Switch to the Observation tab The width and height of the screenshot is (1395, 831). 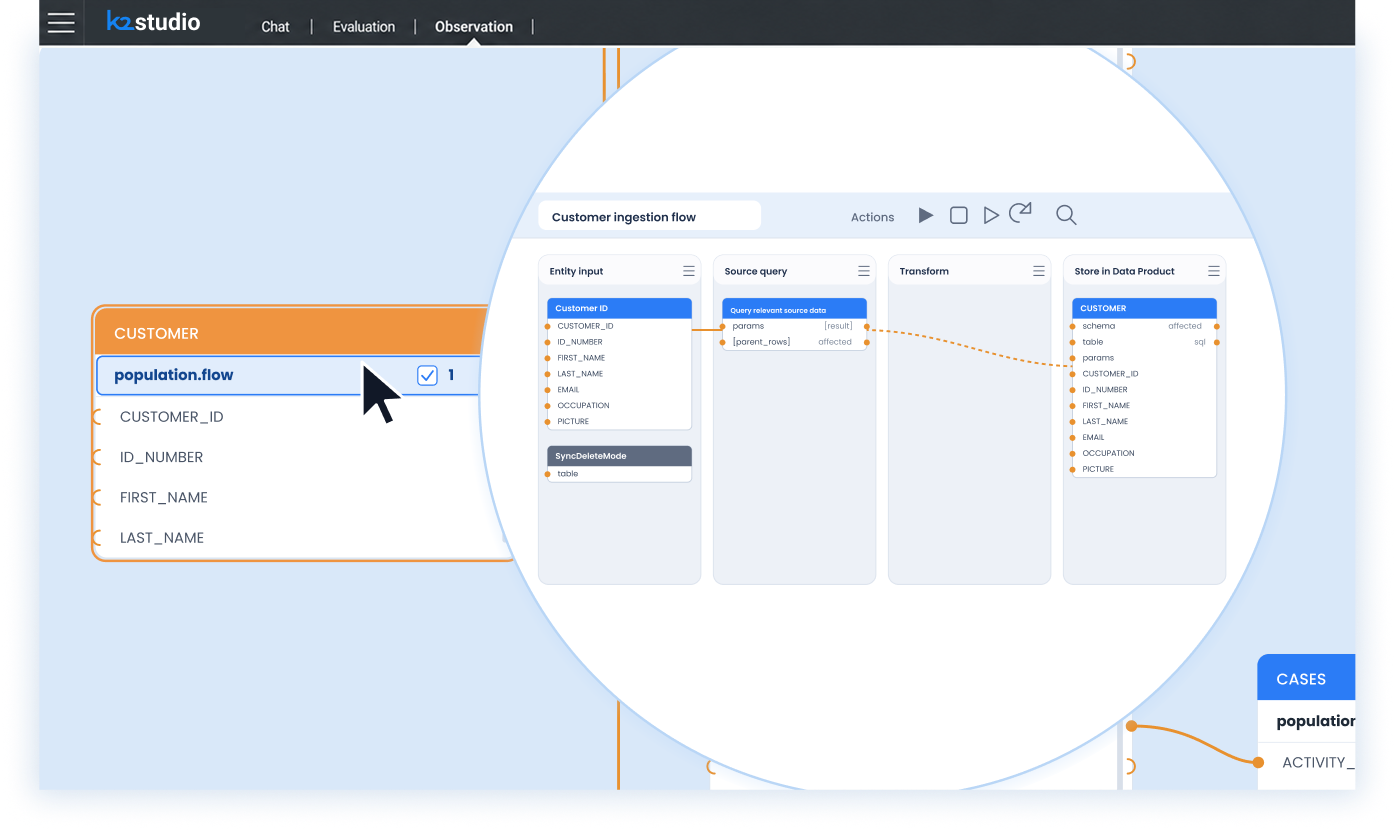(474, 27)
